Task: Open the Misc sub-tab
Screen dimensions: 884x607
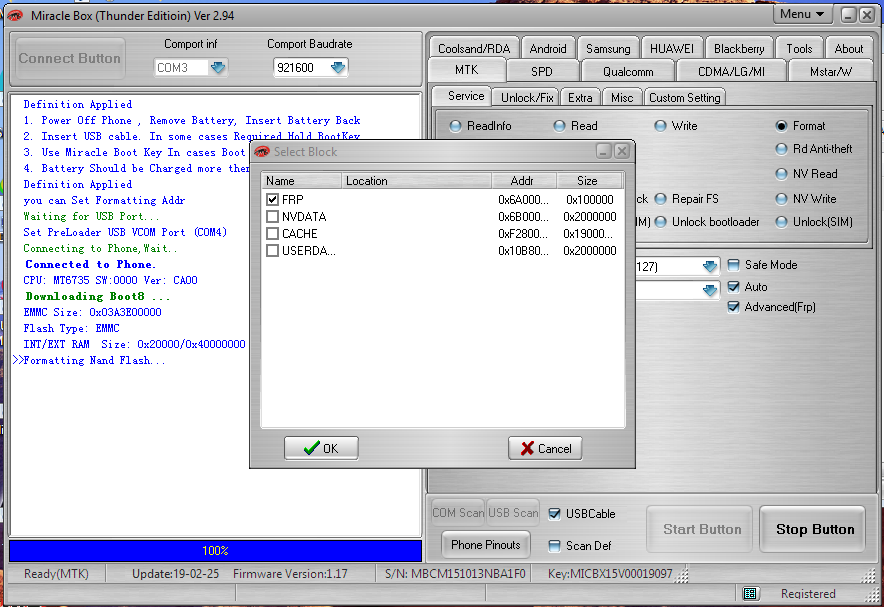Action: 622,98
